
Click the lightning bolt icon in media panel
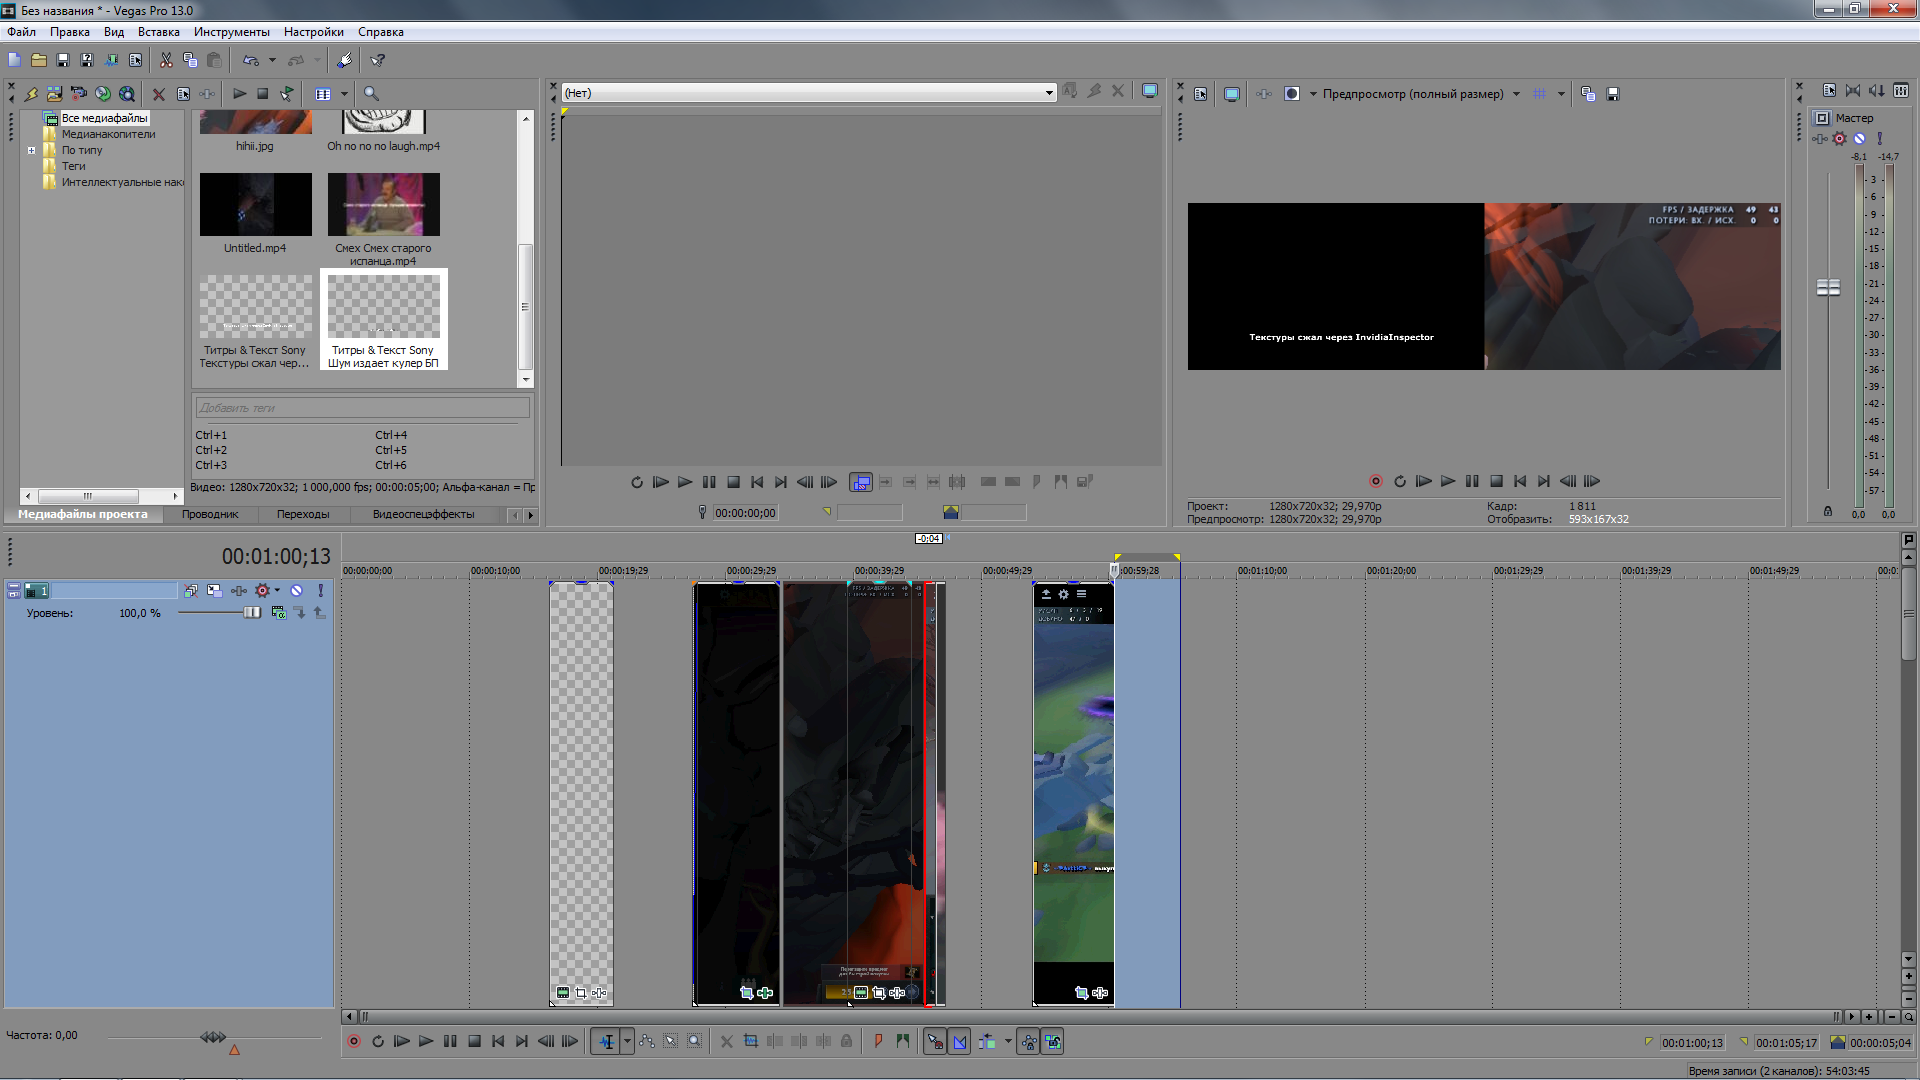tap(31, 93)
